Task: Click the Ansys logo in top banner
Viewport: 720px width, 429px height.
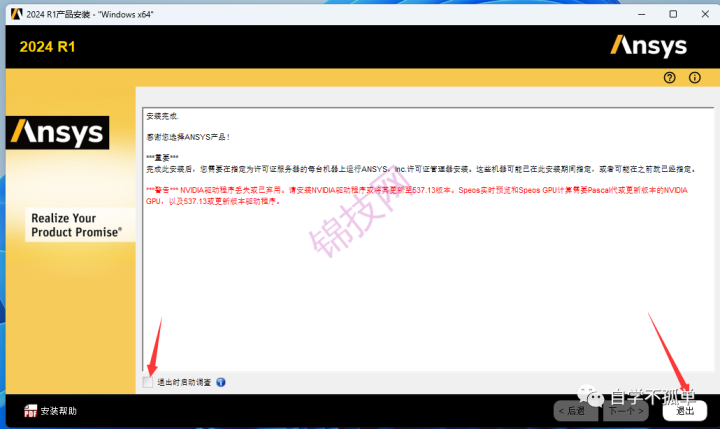Action: click(x=648, y=46)
